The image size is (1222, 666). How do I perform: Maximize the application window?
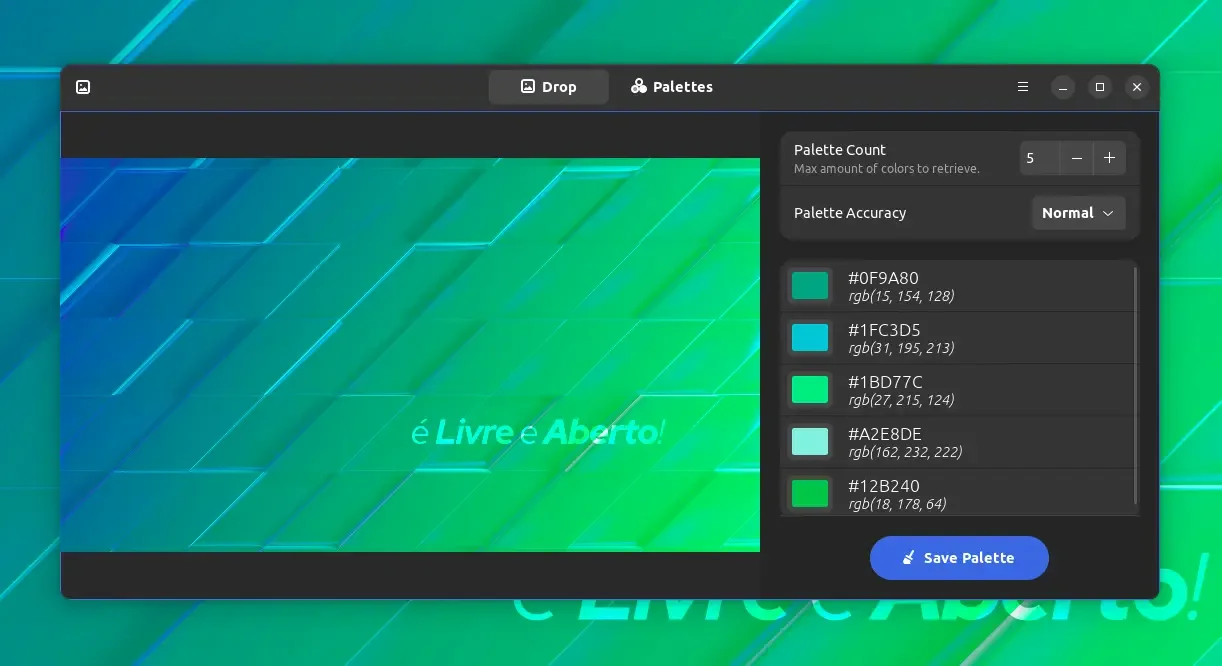click(1100, 87)
